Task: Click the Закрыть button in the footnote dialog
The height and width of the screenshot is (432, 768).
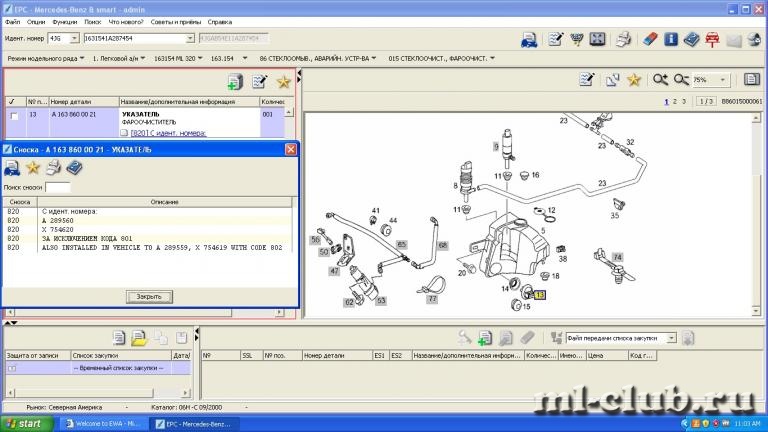Action: coord(149,296)
